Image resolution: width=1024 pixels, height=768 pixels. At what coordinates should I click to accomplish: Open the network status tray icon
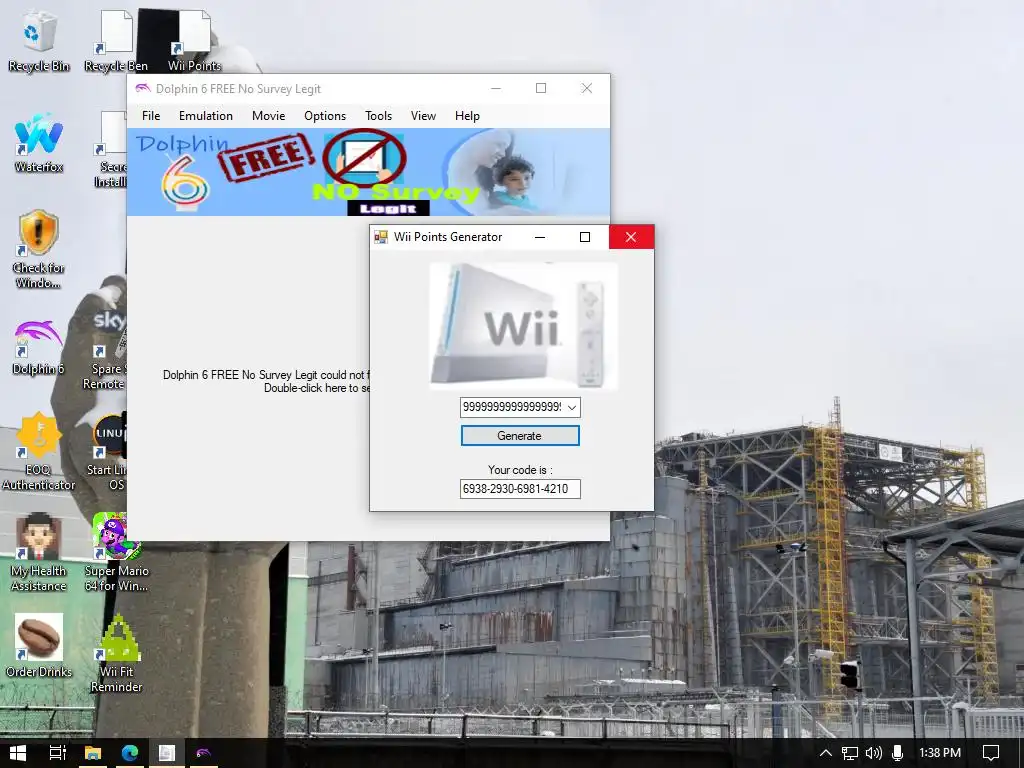850,753
